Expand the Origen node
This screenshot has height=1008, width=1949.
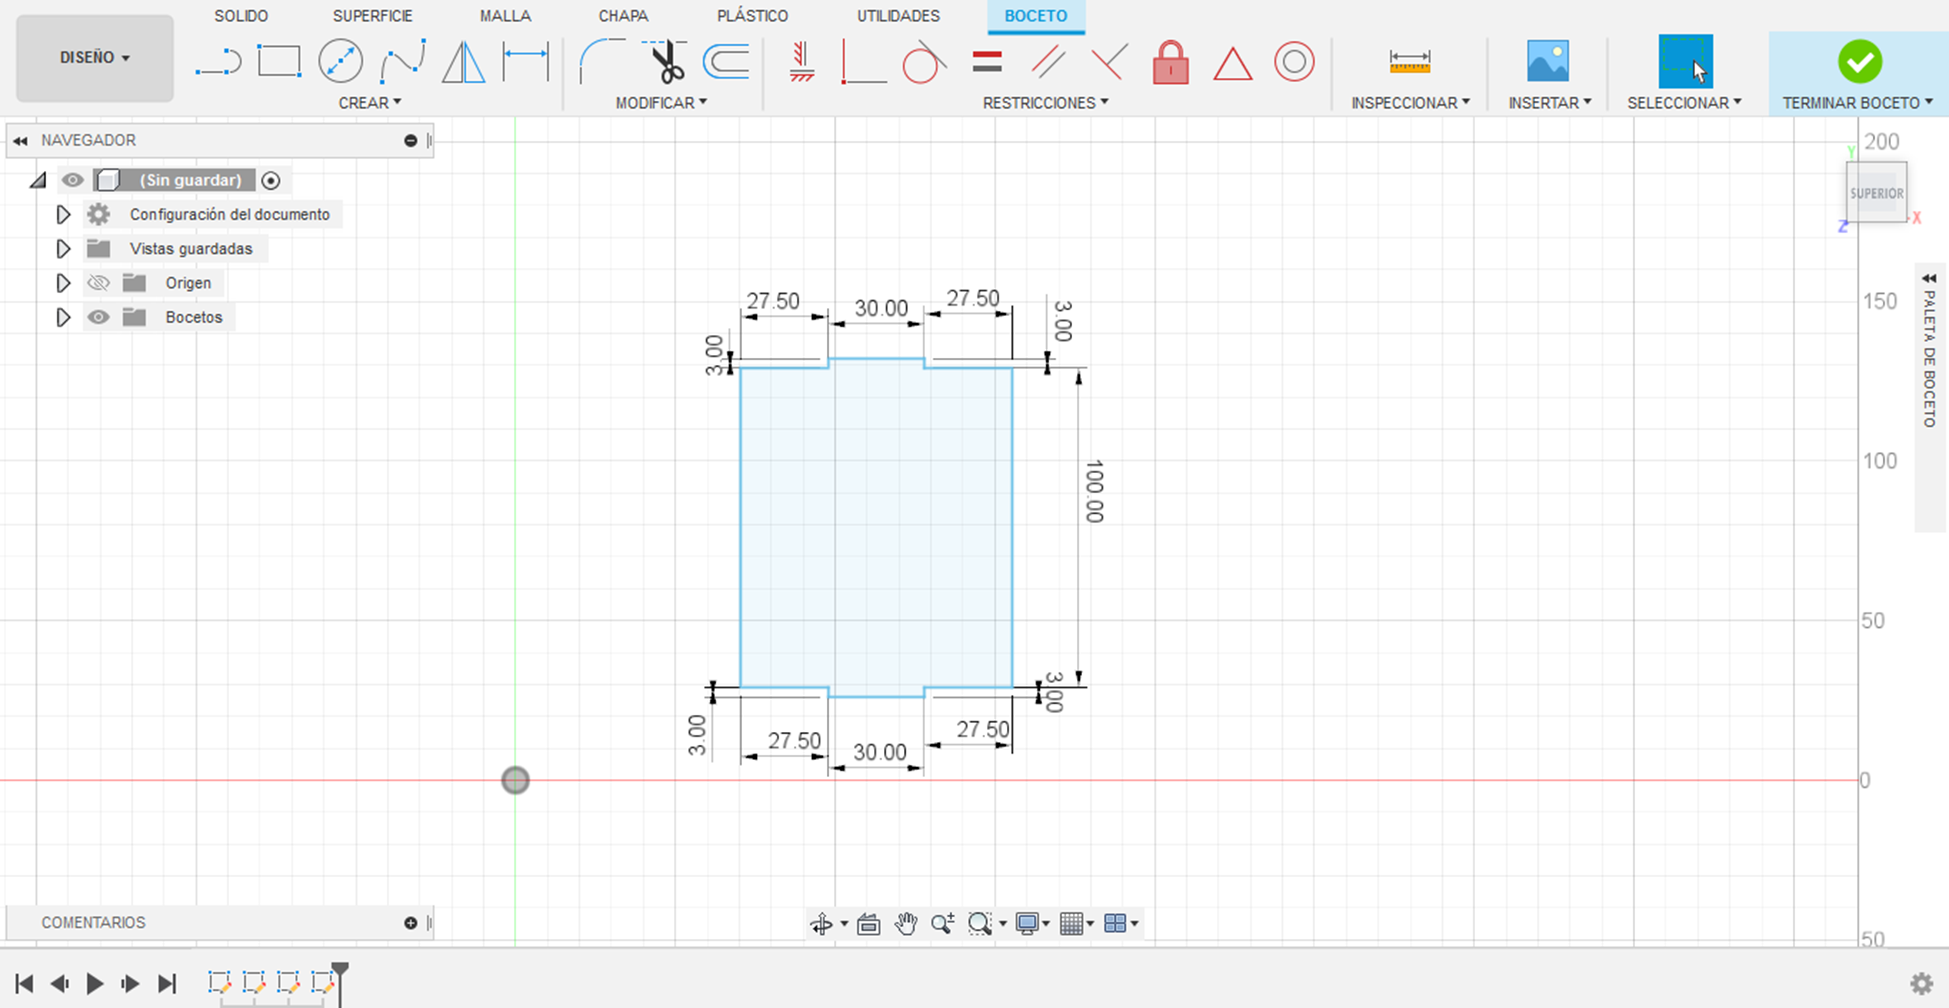[63, 283]
